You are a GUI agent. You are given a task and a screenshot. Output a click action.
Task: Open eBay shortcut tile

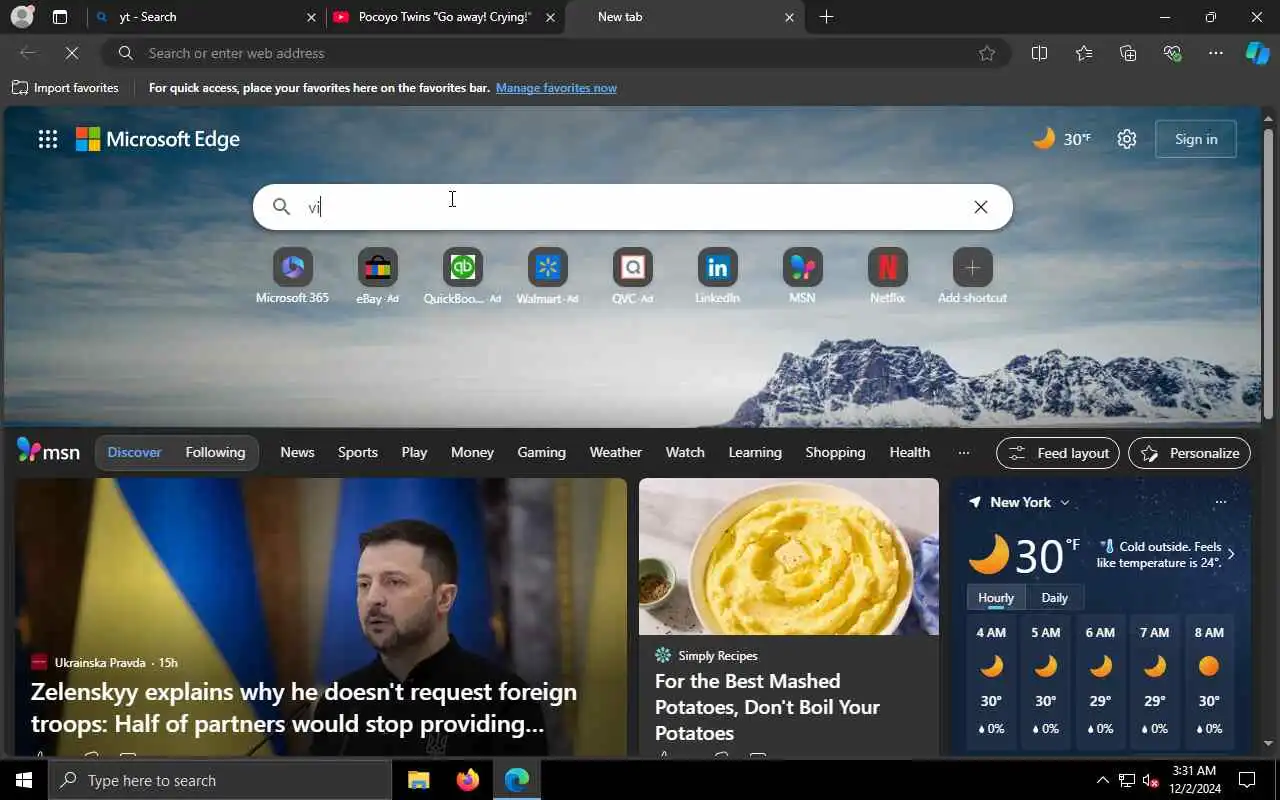[377, 276]
